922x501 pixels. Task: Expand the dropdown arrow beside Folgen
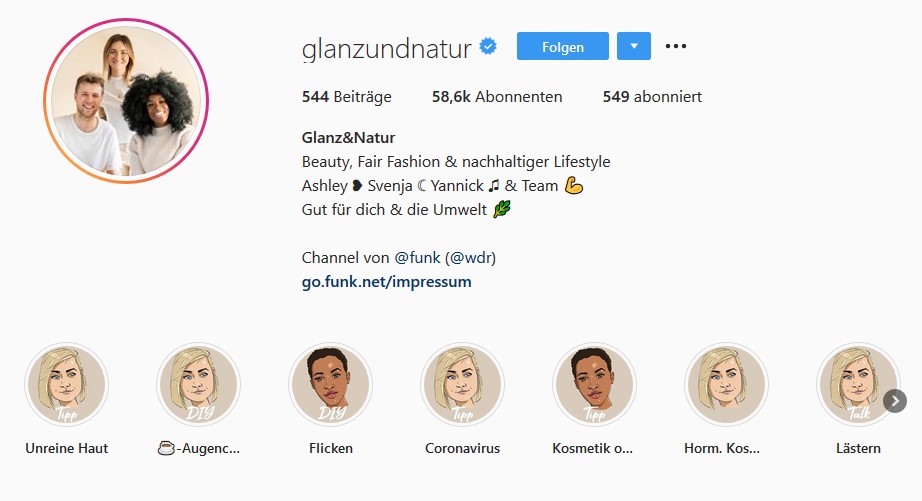point(634,46)
